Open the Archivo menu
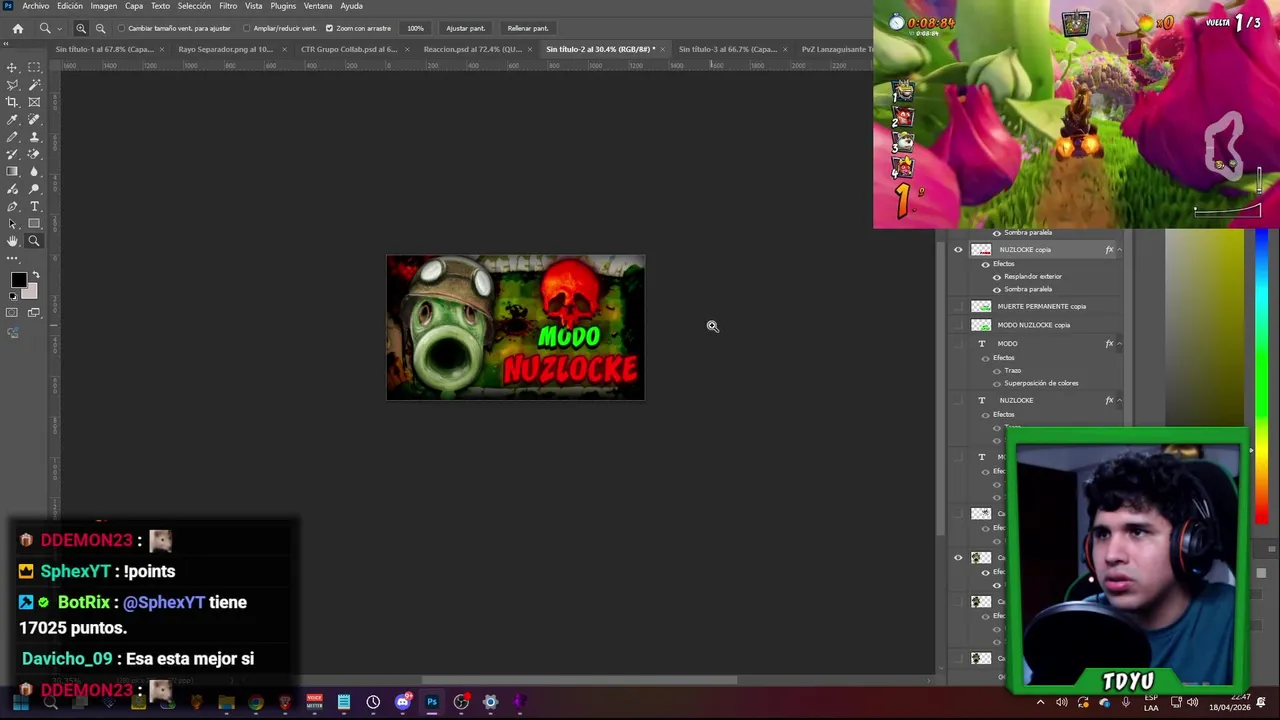The image size is (1280, 720). pyautogui.click(x=35, y=6)
